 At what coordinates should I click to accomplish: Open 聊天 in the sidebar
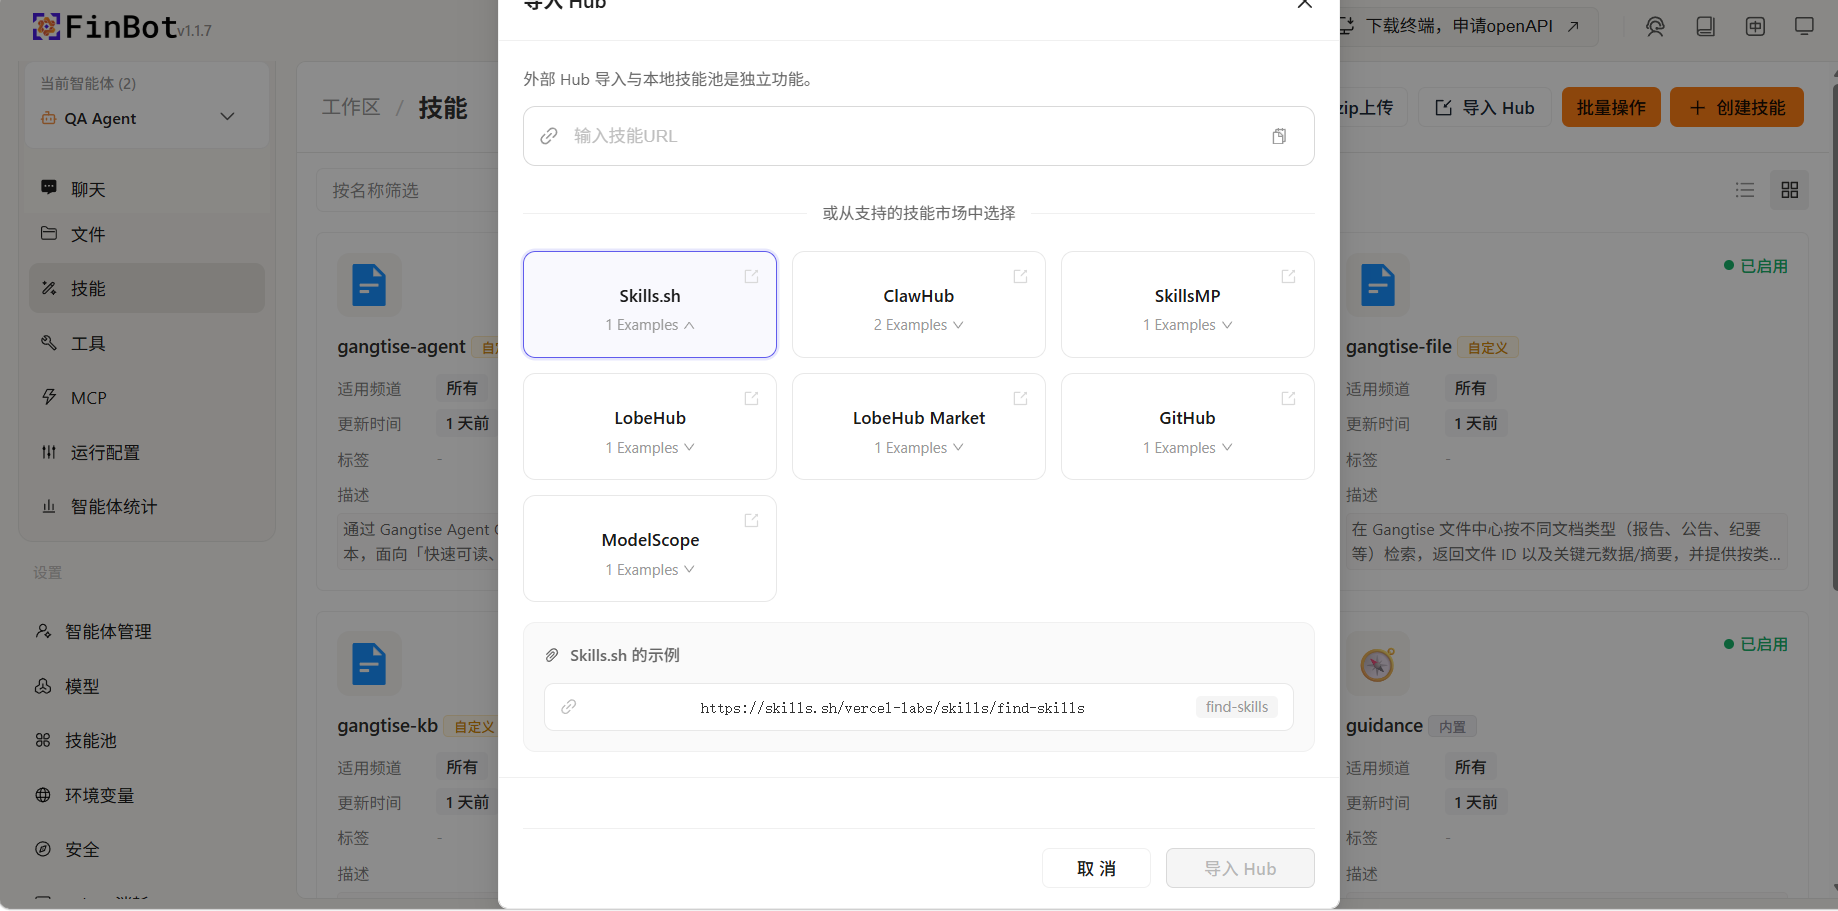pyautogui.click(x=147, y=189)
